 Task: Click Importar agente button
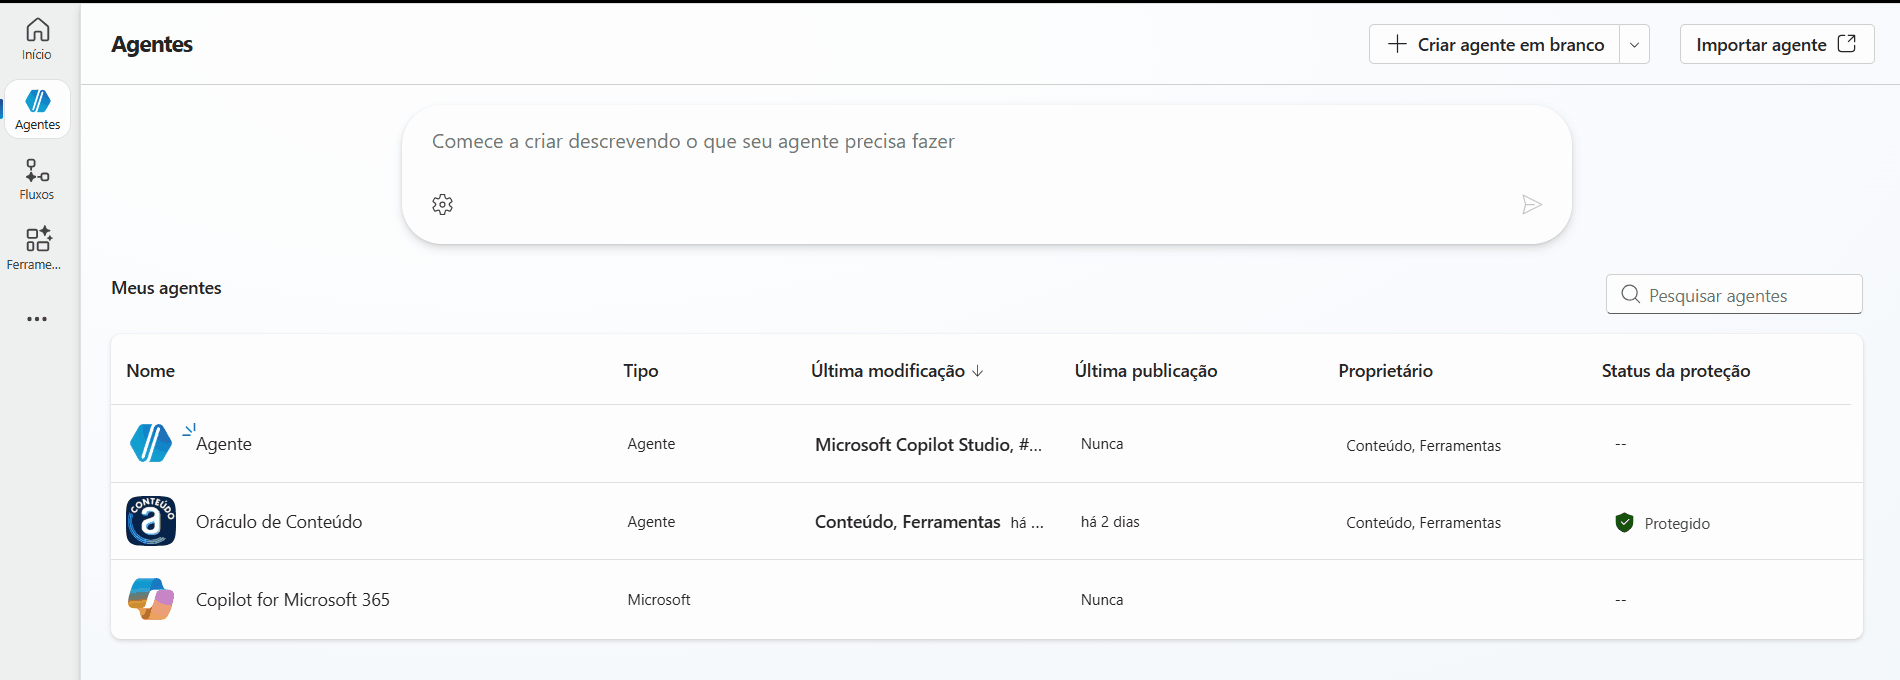tap(1777, 44)
